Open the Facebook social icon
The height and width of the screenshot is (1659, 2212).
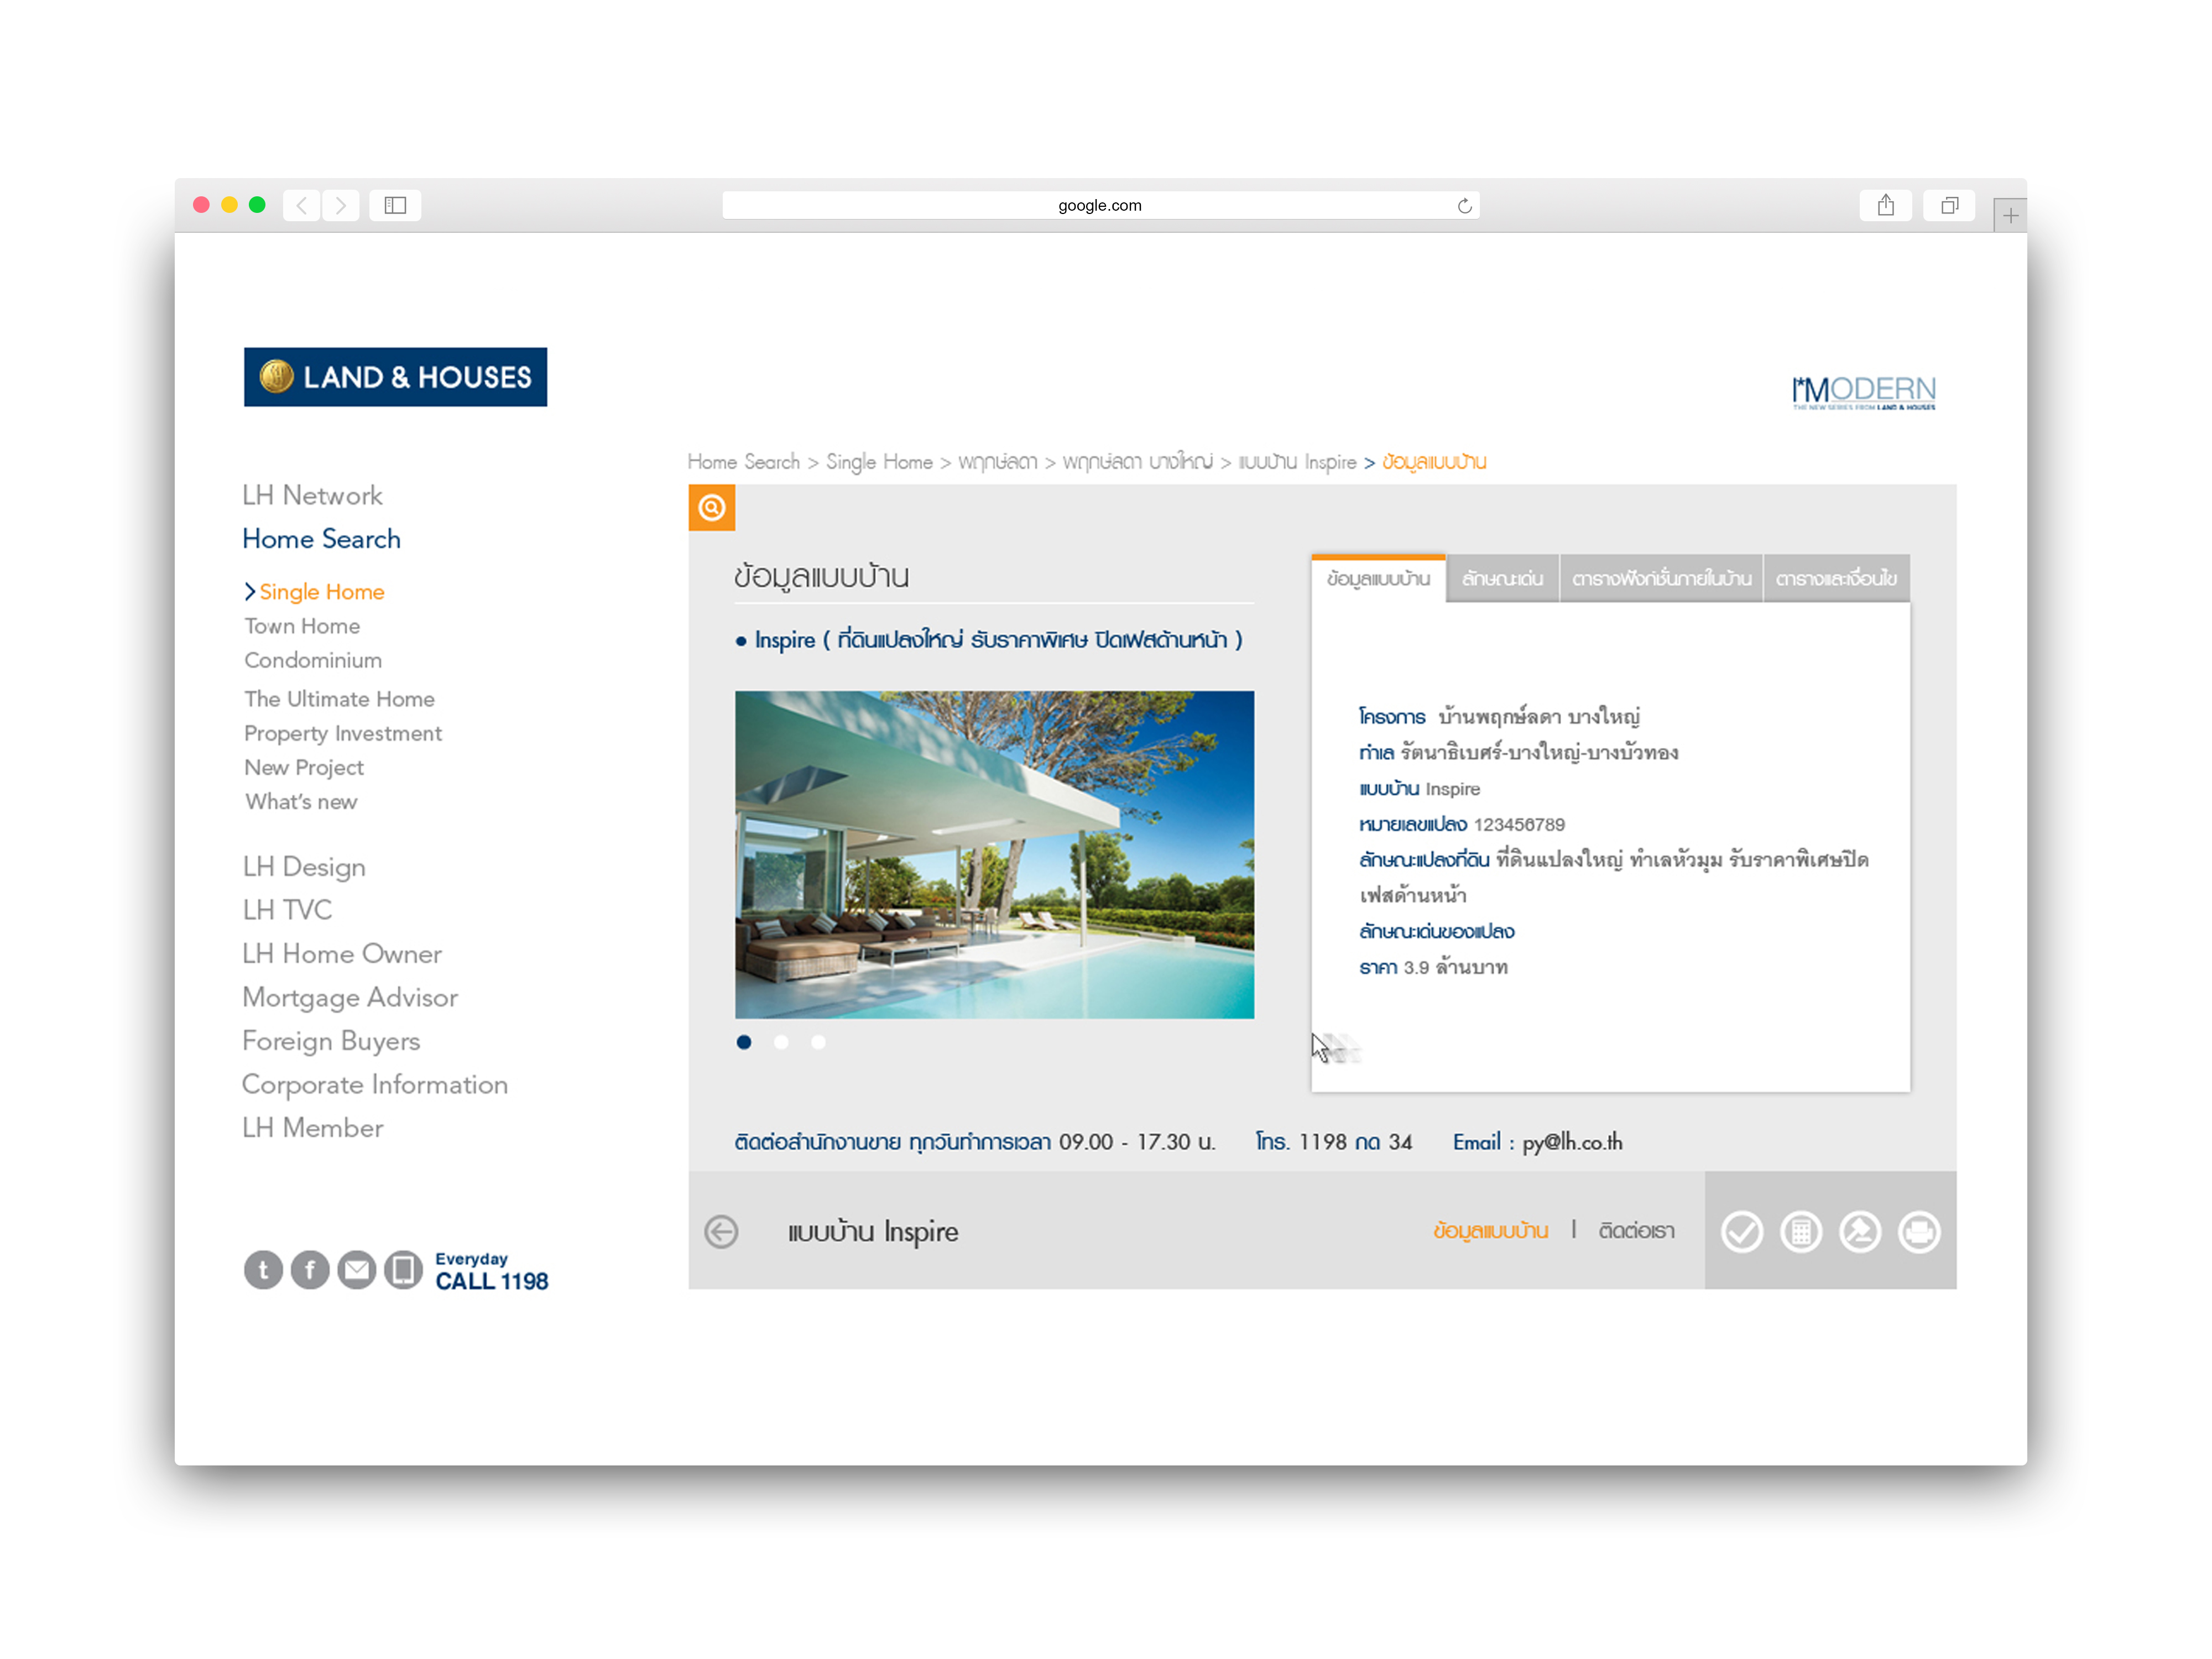310,1270
